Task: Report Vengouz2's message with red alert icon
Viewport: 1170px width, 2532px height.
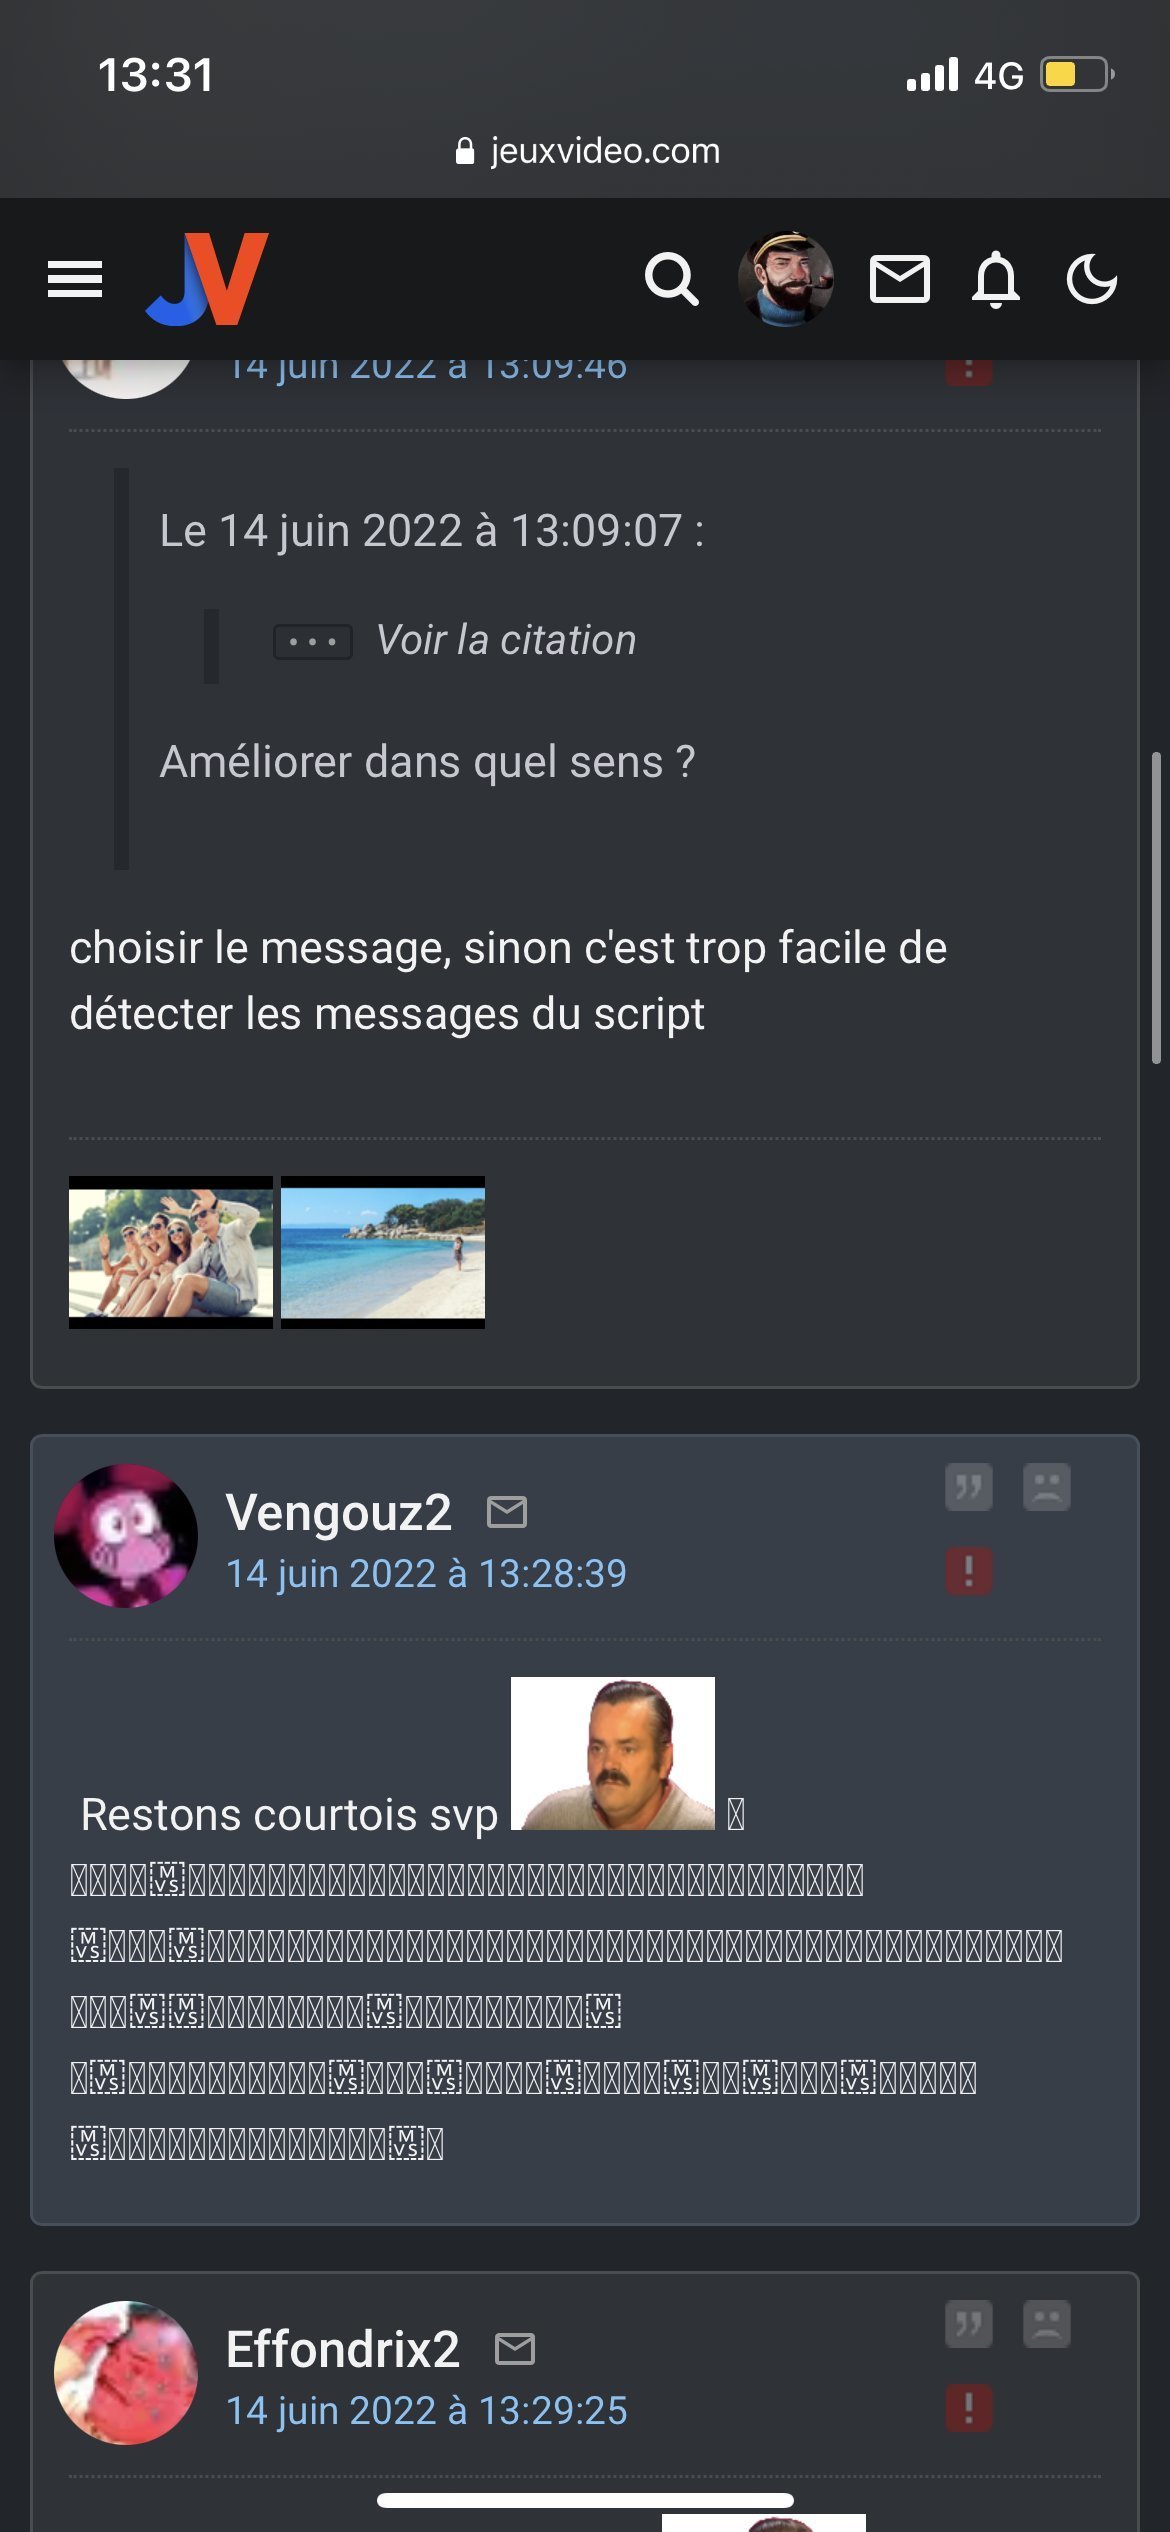Action: (x=969, y=1571)
